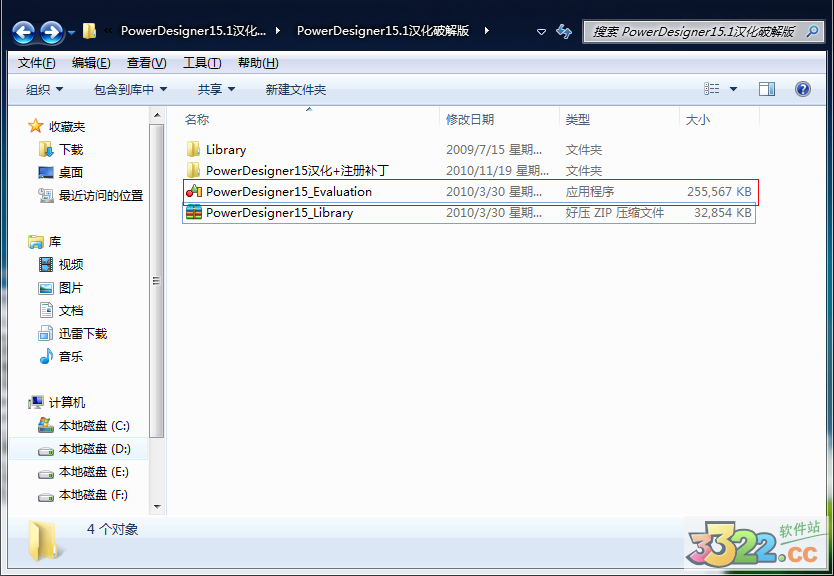Expand arrow after first PowerDesigner15.1汉化... breadcrumb
834x576 pixels.
(278, 31)
